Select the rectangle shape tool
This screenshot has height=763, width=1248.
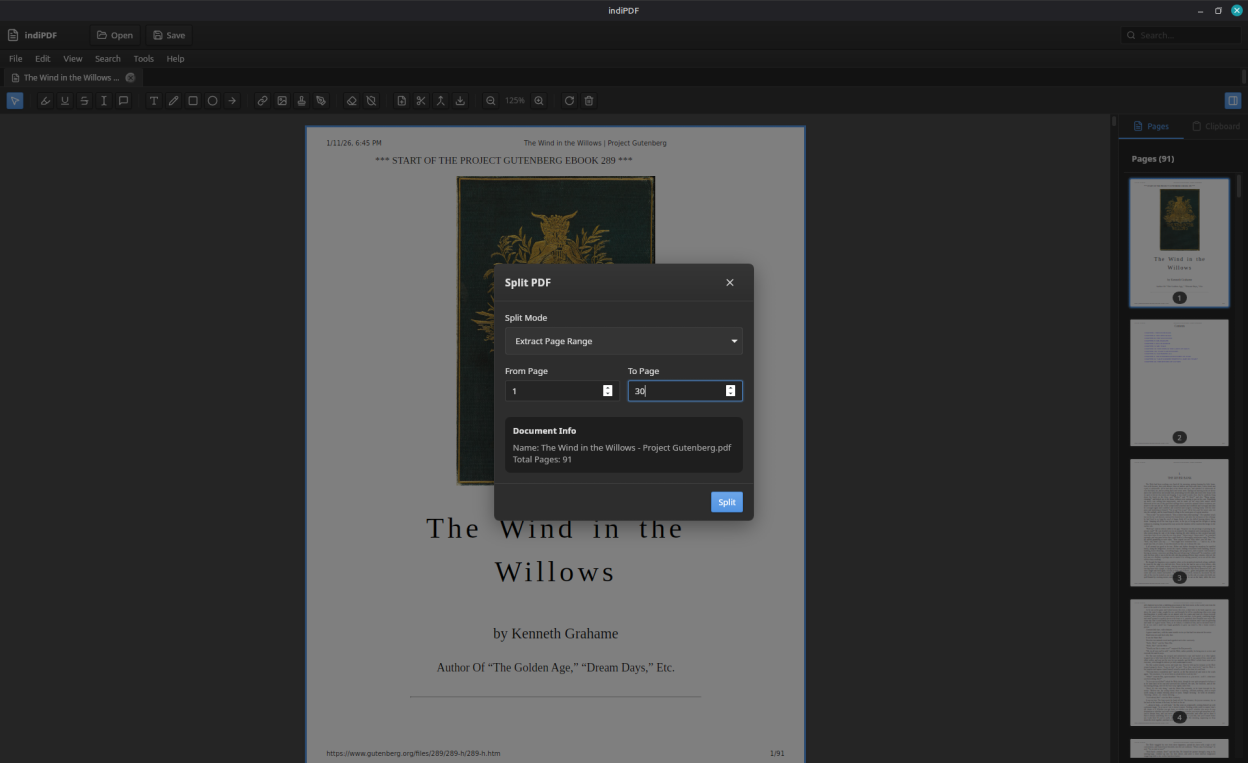[x=193, y=101]
